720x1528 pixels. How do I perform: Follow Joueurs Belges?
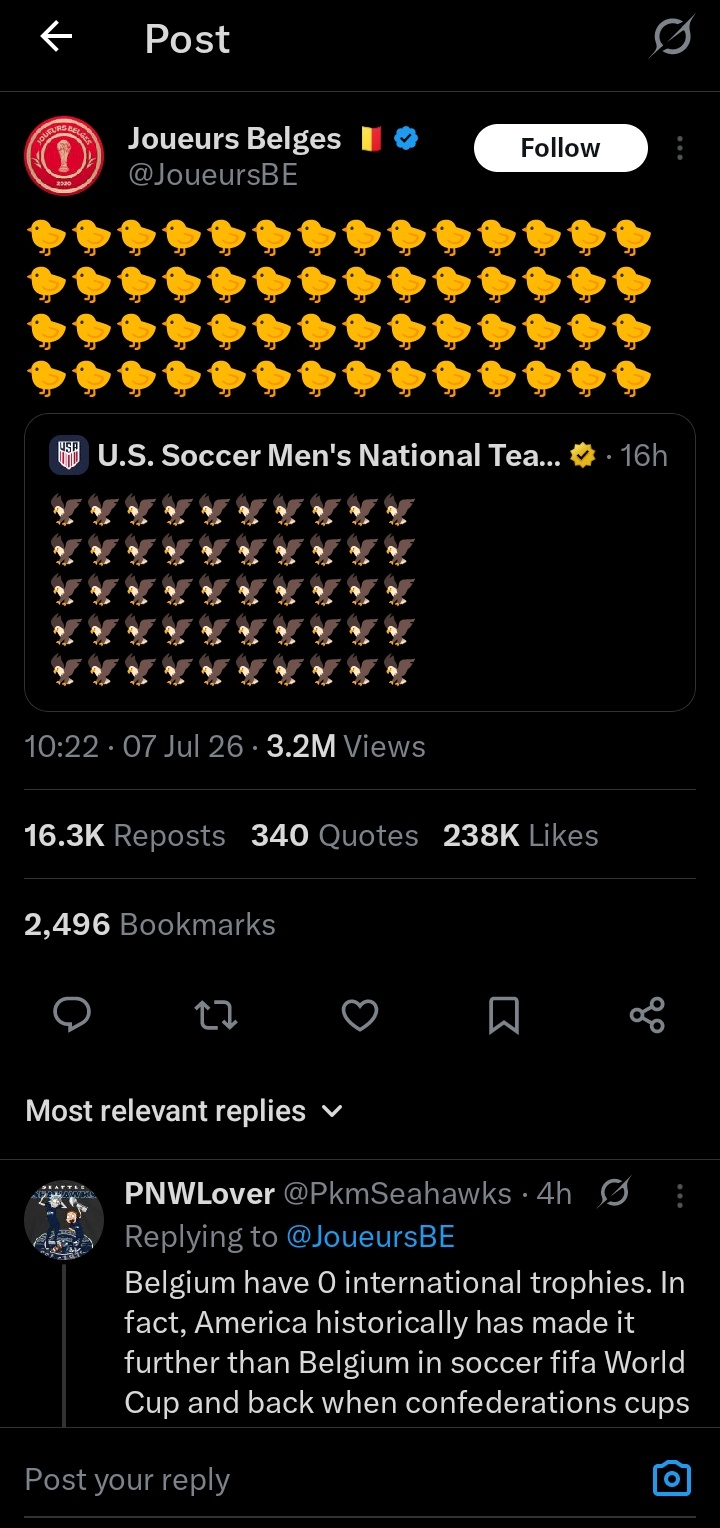pos(560,148)
